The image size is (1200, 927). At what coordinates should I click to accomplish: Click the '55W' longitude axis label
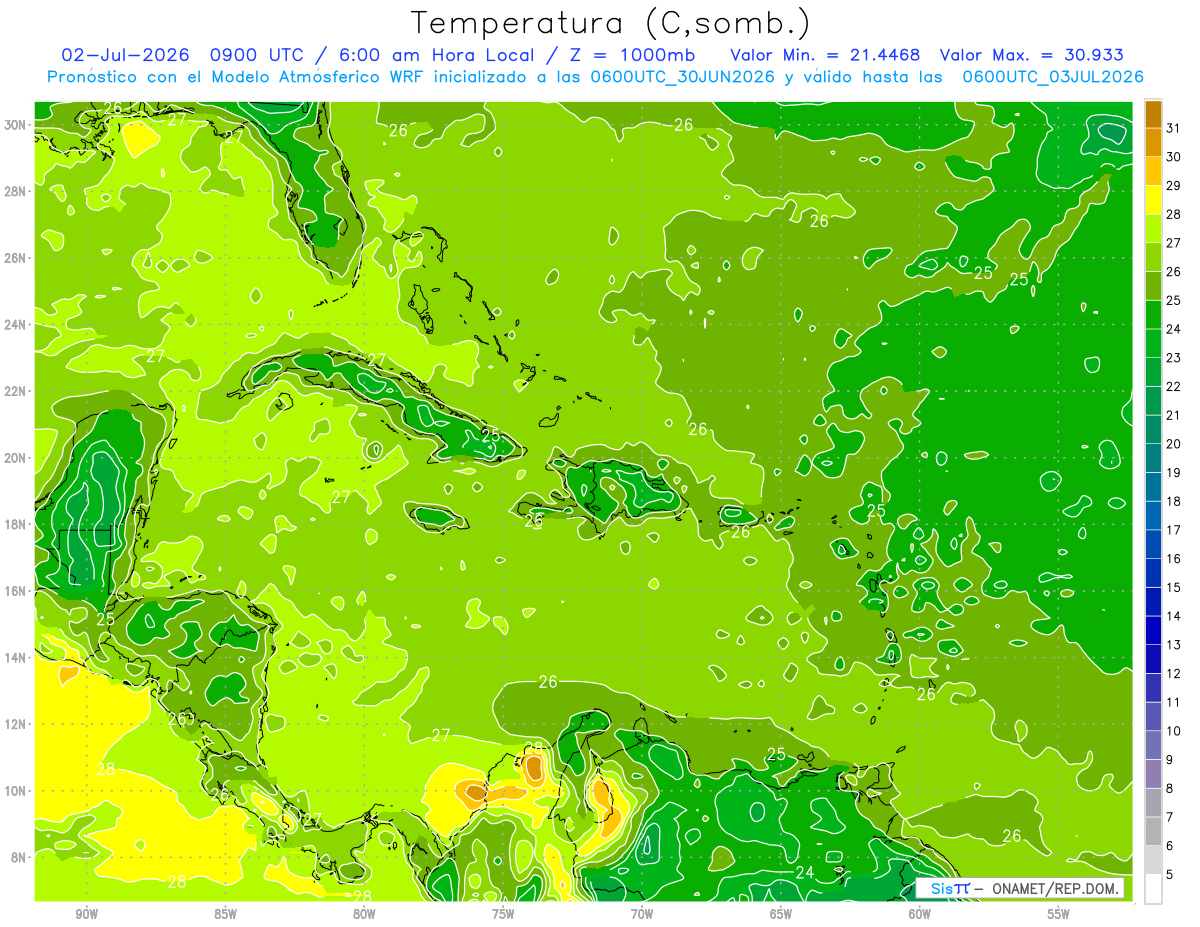click(x=1059, y=914)
